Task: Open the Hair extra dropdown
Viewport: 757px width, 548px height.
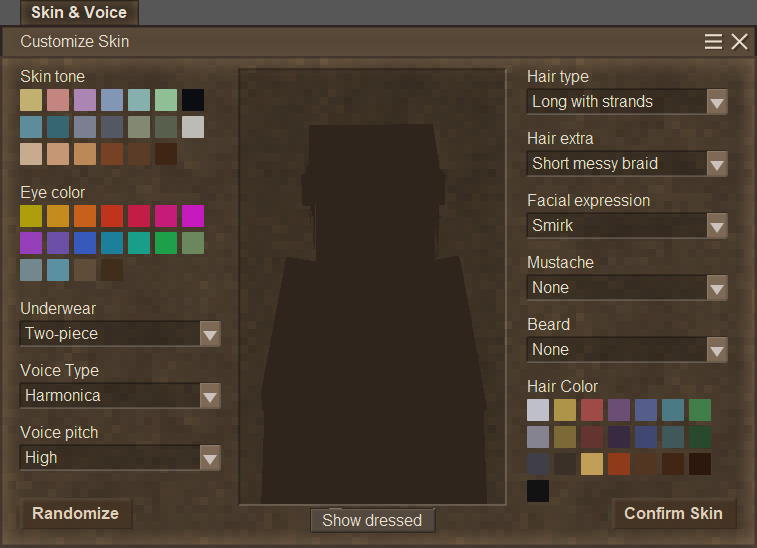Action: [x=627, y=164]
